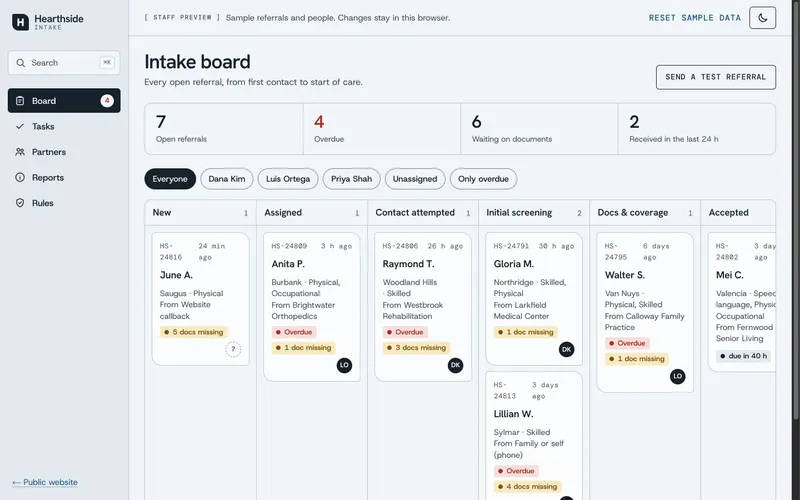Open the Walter S. referral card
800x500 pixels.
coord(645,312)
